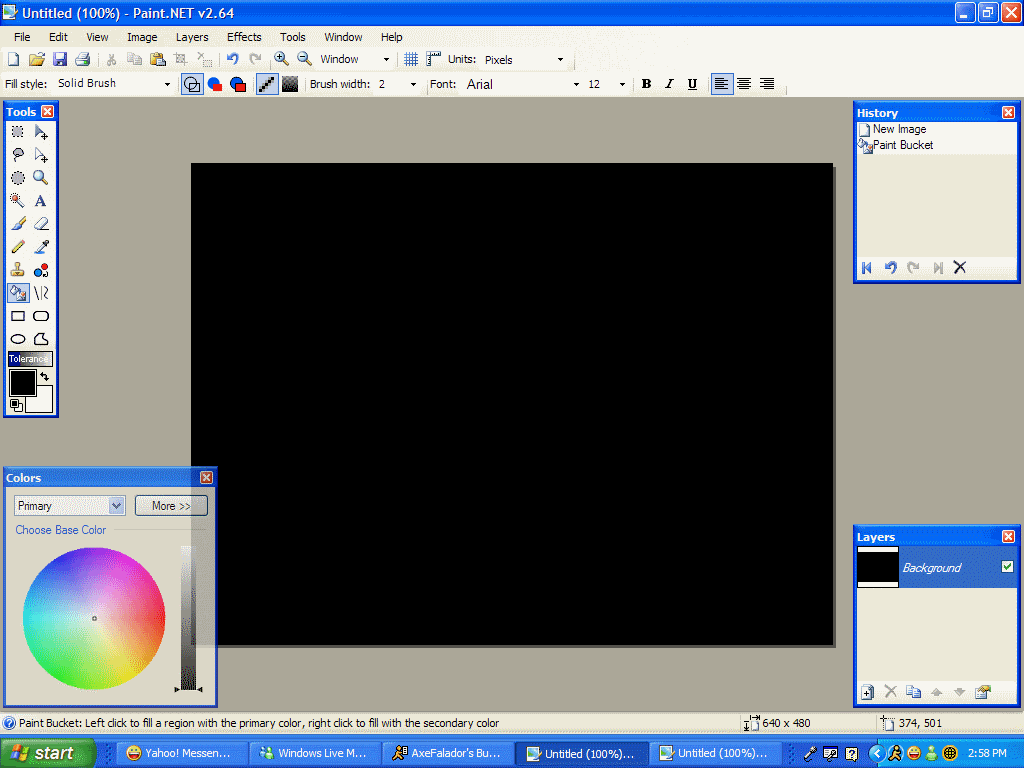1024x768 pixels.
Task: Open the Windows start button
Action: pyautogui.click(x=47, y=753)
